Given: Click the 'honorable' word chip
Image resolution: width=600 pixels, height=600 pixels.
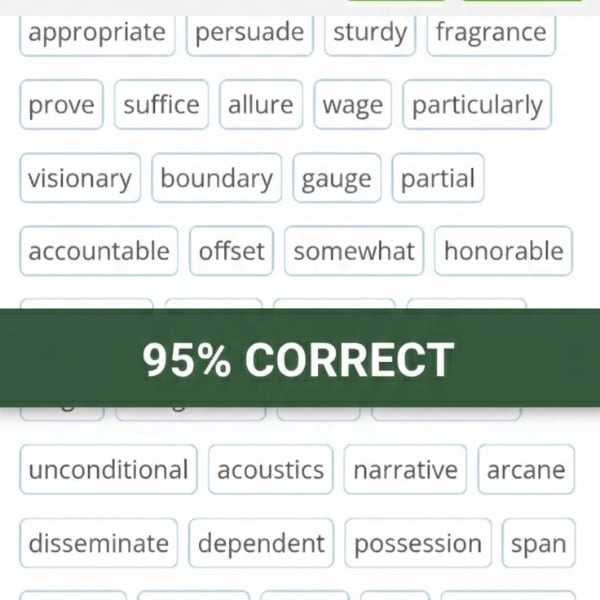Looking at the screenshot, I should coord(504,251).
